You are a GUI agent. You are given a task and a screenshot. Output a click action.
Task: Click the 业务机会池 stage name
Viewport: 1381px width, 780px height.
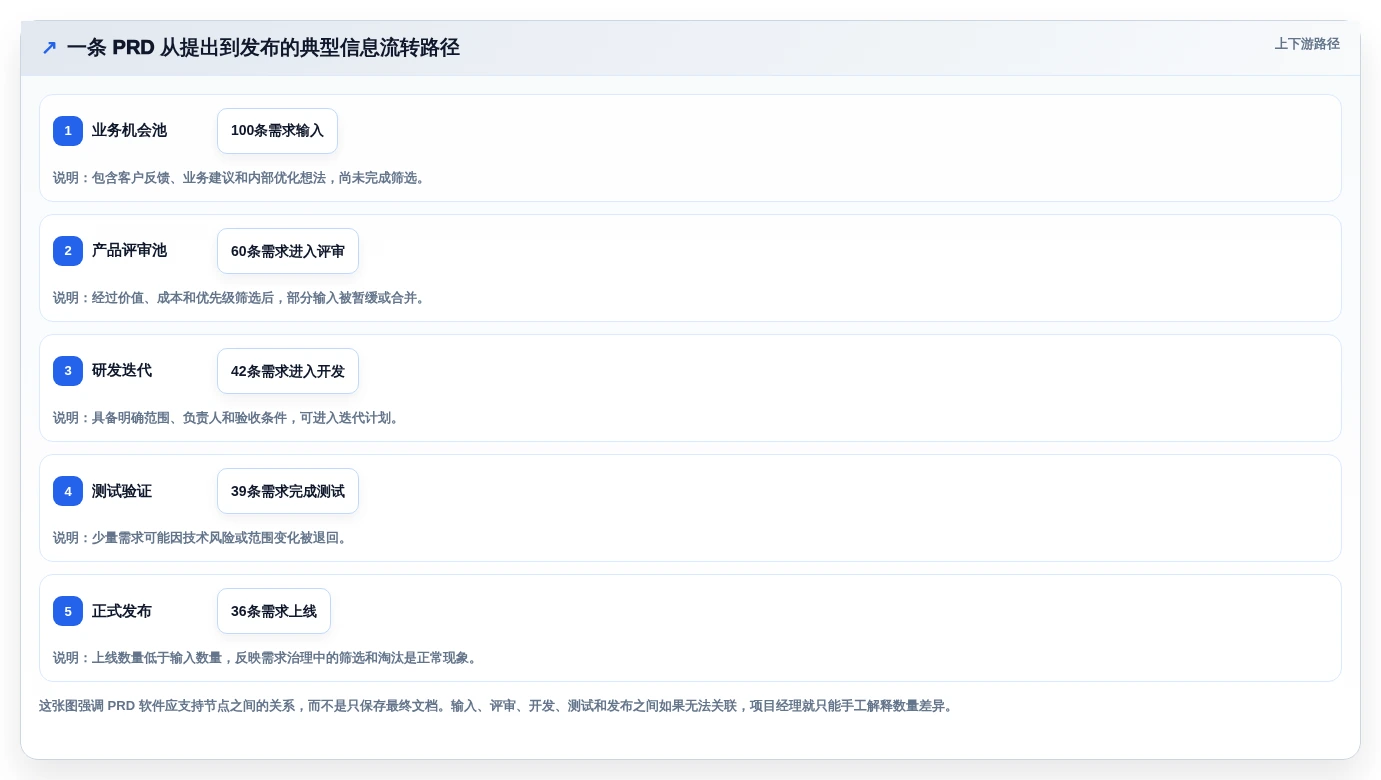pyautogui.click(x=129, y=130)
